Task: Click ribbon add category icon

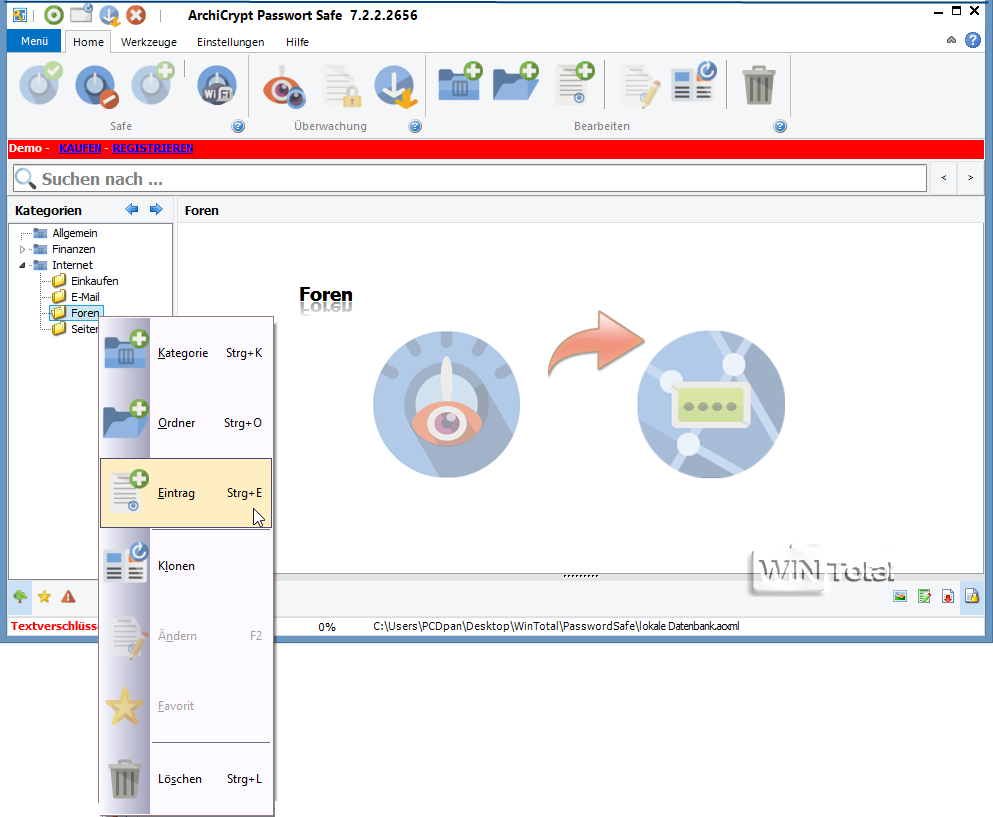Action: coord(460,82)
